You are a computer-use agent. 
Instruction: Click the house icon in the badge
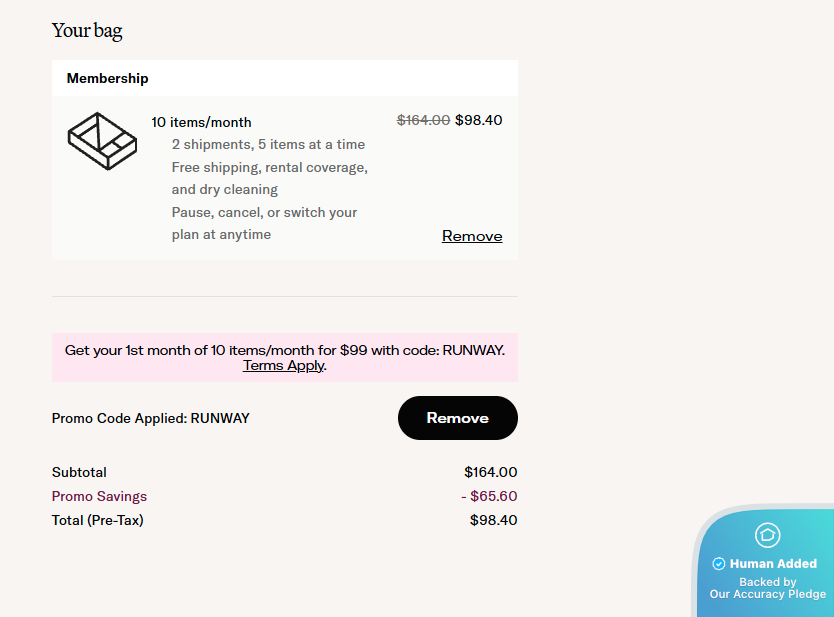(767, 535)
